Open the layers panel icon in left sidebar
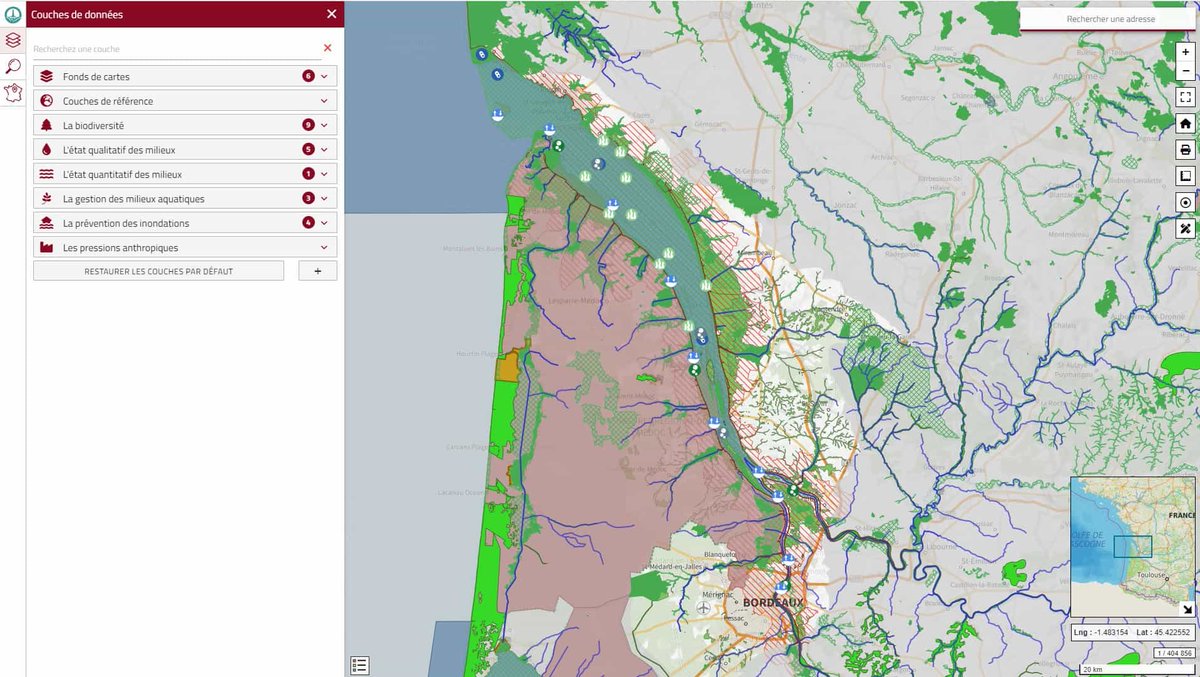1200x677 pixels. point(13,40)
